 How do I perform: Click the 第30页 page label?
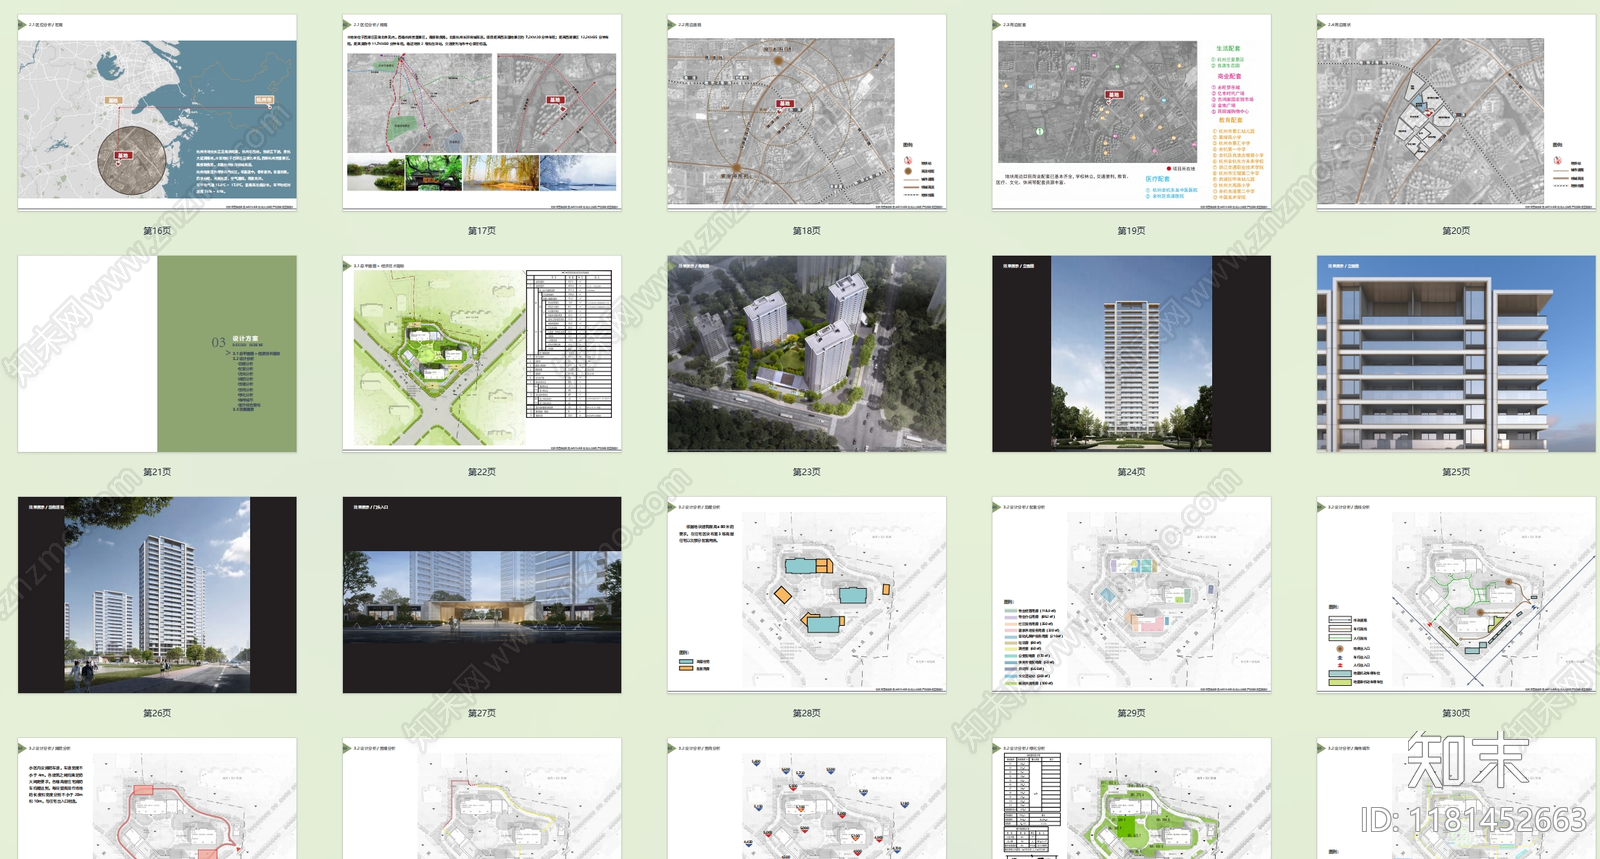(1456, 714)
